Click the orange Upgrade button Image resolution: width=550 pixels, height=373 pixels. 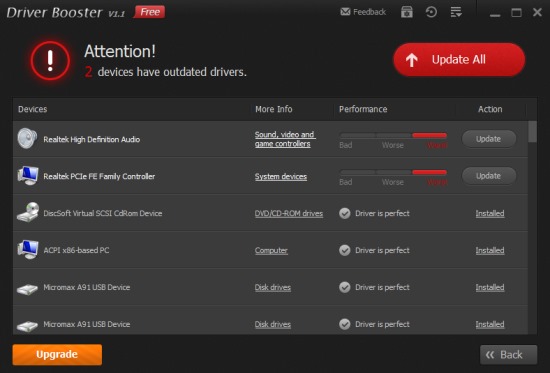(x=57, y=354)
